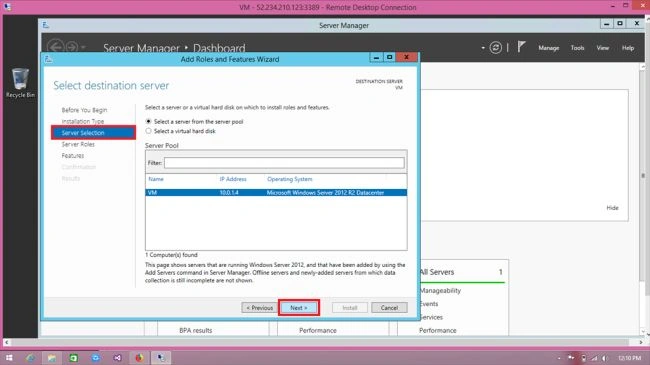Viewport: 650px width, 365px height.
Task: Open the Recycle Bin desktop icon
Action: (20, 83)
